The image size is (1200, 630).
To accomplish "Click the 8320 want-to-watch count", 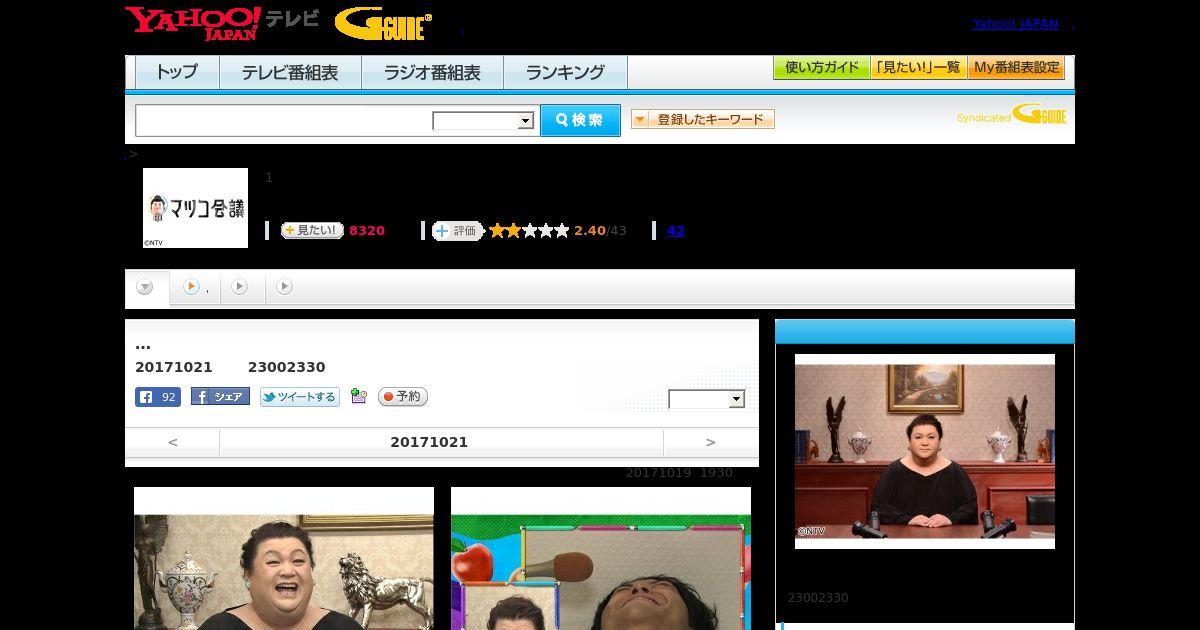I will [x=367, y=231].
